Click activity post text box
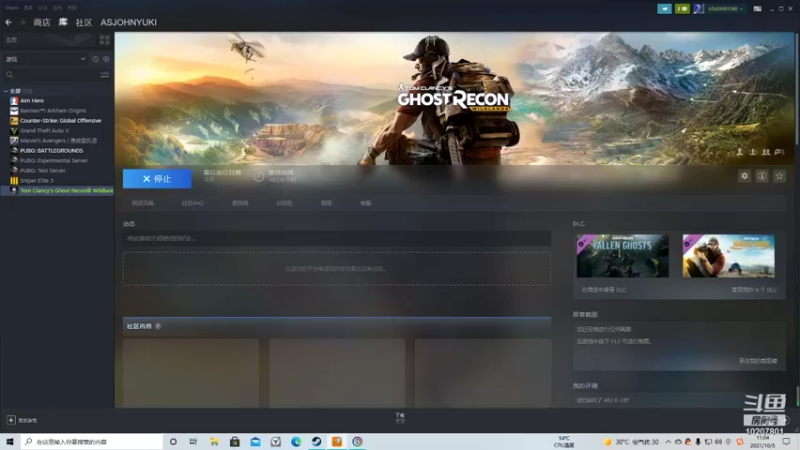Screen dimensions: 800x450 [337, 238]
